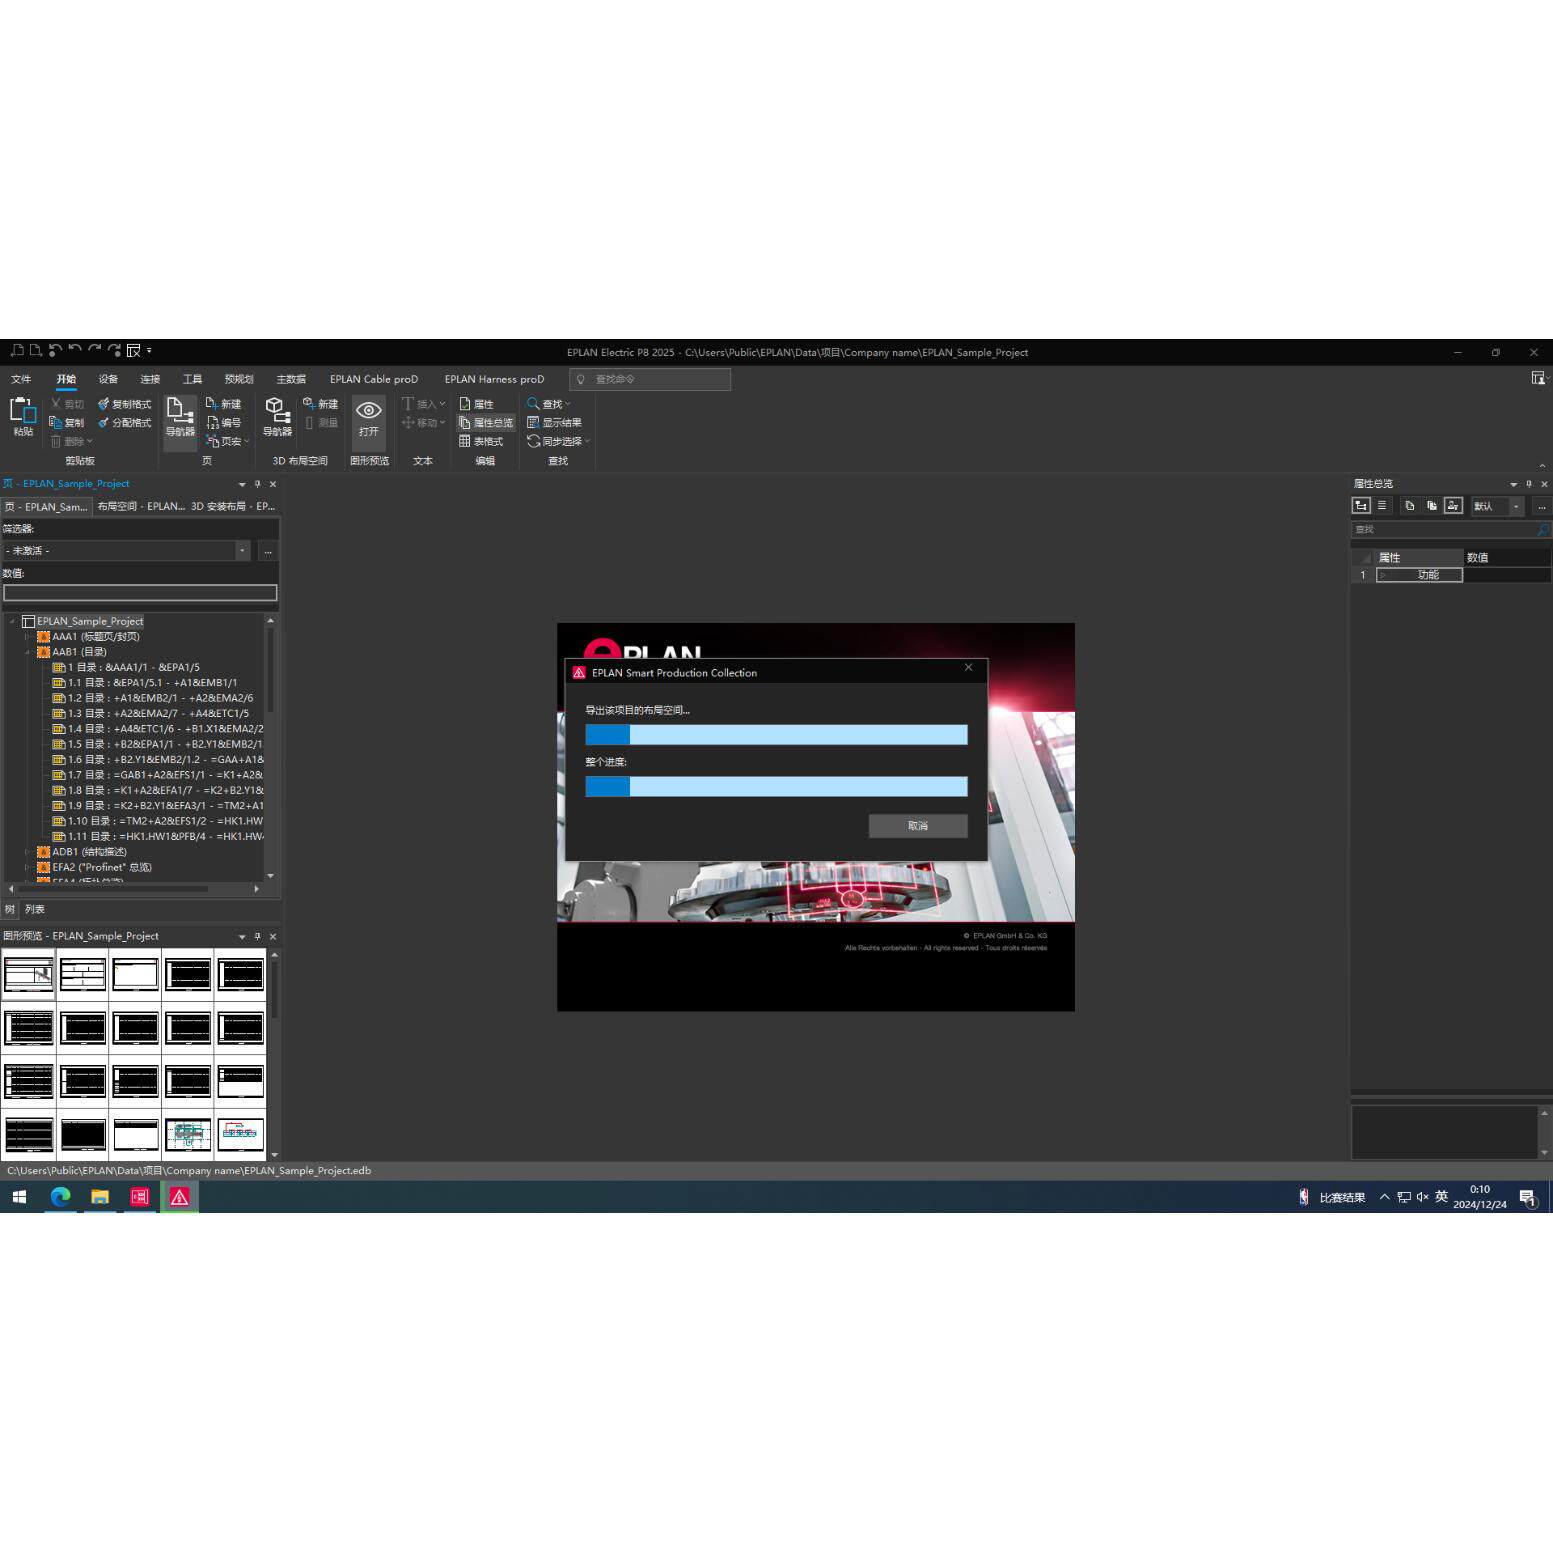1553x1553 pixels.
Task: Close the EPLAN Smart Production Collection dialog
Action: pyautogui.click(x=968, y=668)
